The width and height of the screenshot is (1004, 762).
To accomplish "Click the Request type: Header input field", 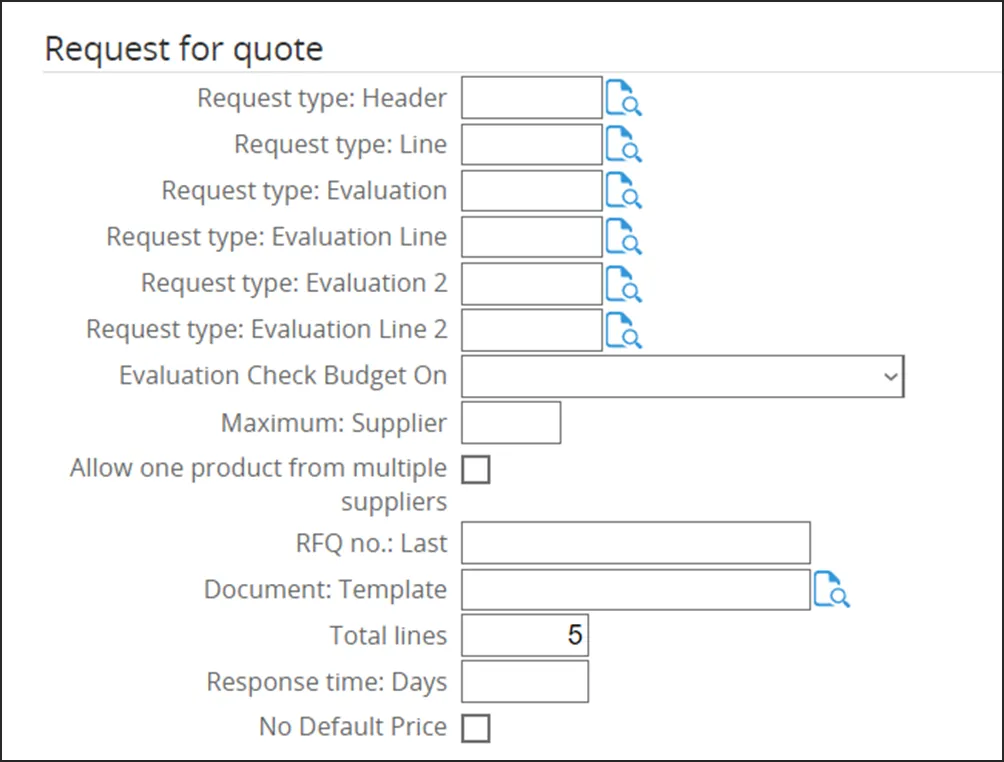I will click(531, 99).
